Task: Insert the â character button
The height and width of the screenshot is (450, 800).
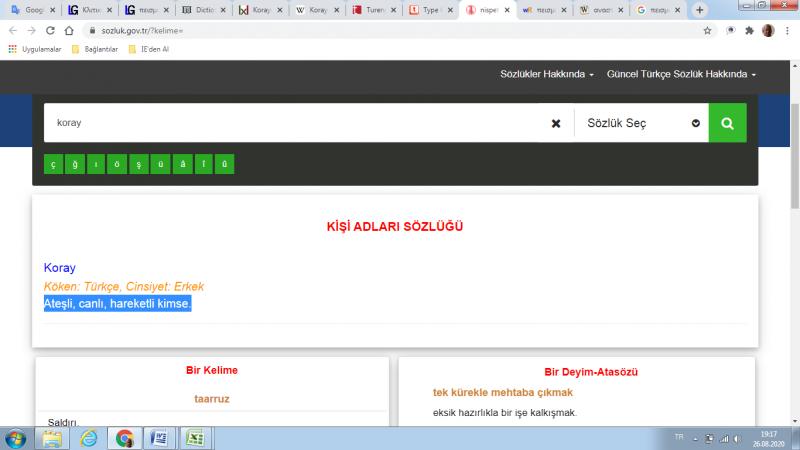Action: tap(183, 164)
